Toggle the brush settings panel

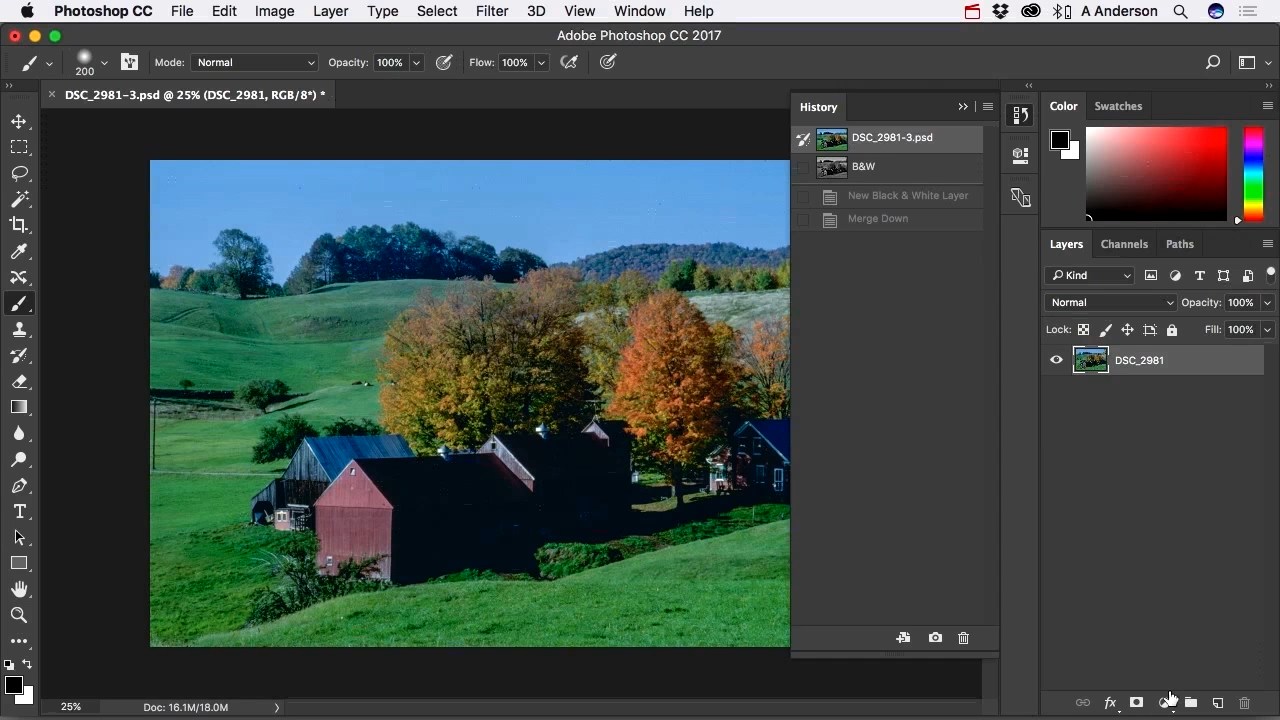coord(129,62)
